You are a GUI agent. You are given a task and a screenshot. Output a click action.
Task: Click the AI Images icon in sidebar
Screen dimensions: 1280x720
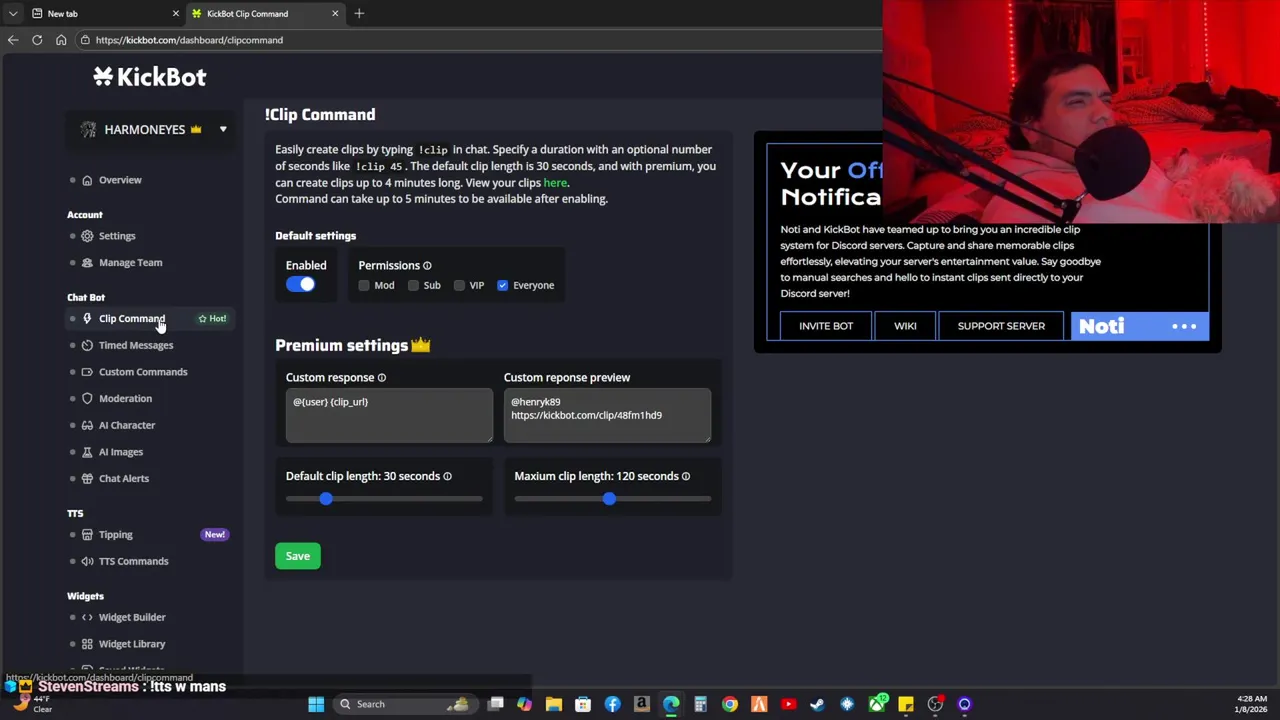pyautogui.click(x=87, y=452)
